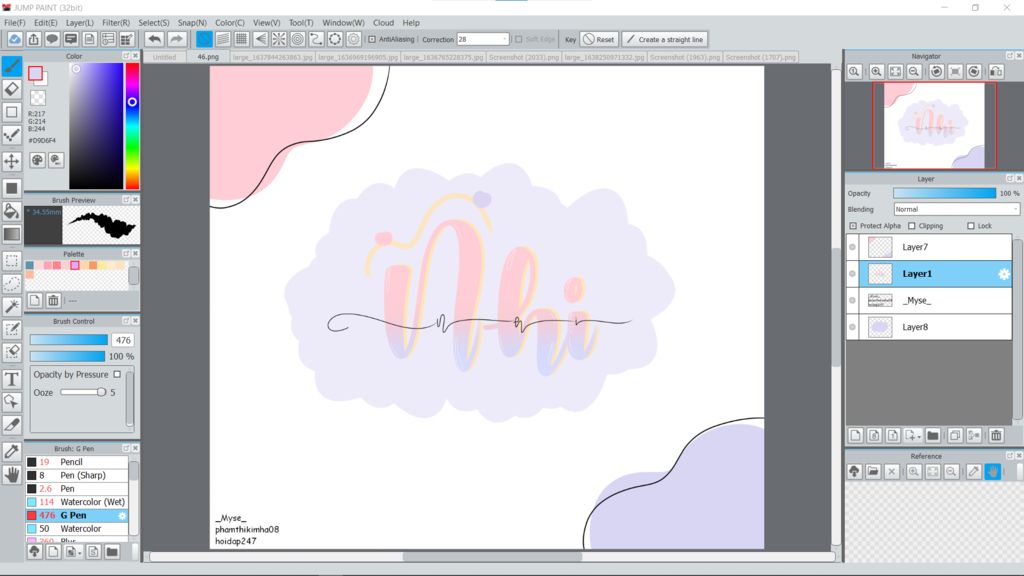Open the Snap menu

192,23
